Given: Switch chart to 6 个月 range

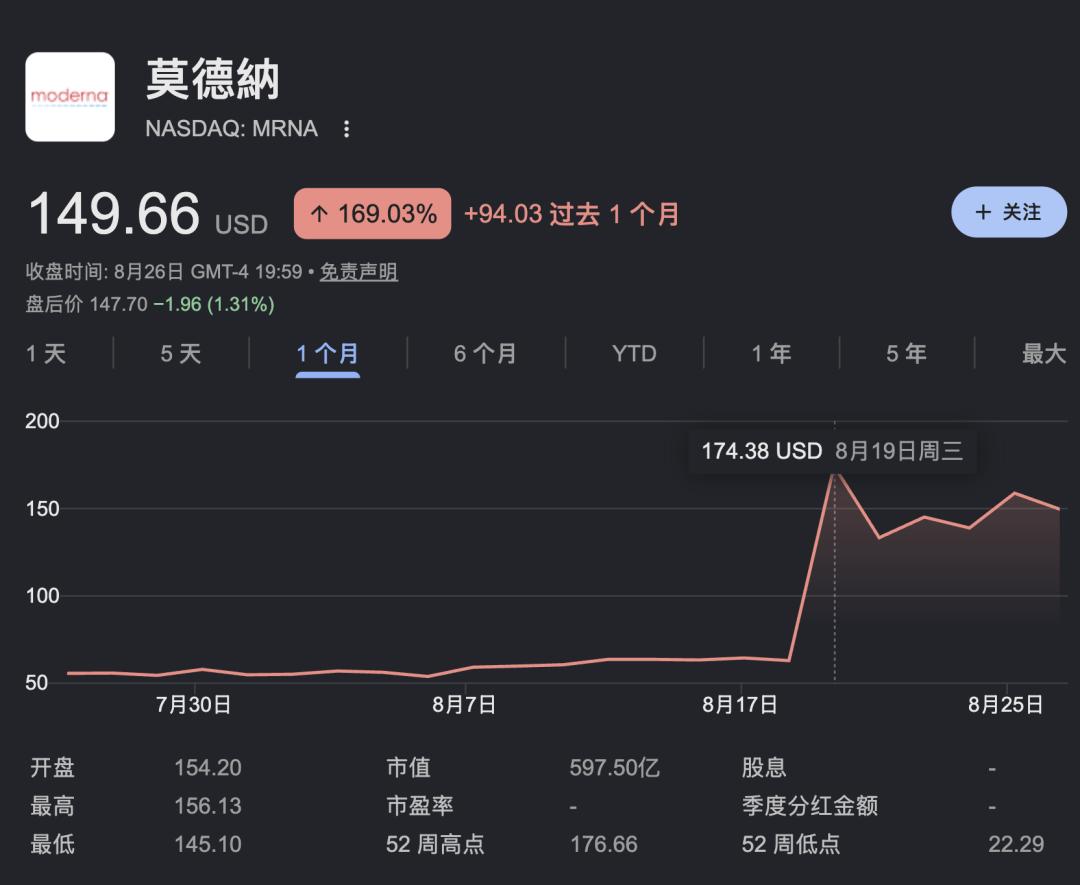Looking at the screenshot, I should (485, 354).
